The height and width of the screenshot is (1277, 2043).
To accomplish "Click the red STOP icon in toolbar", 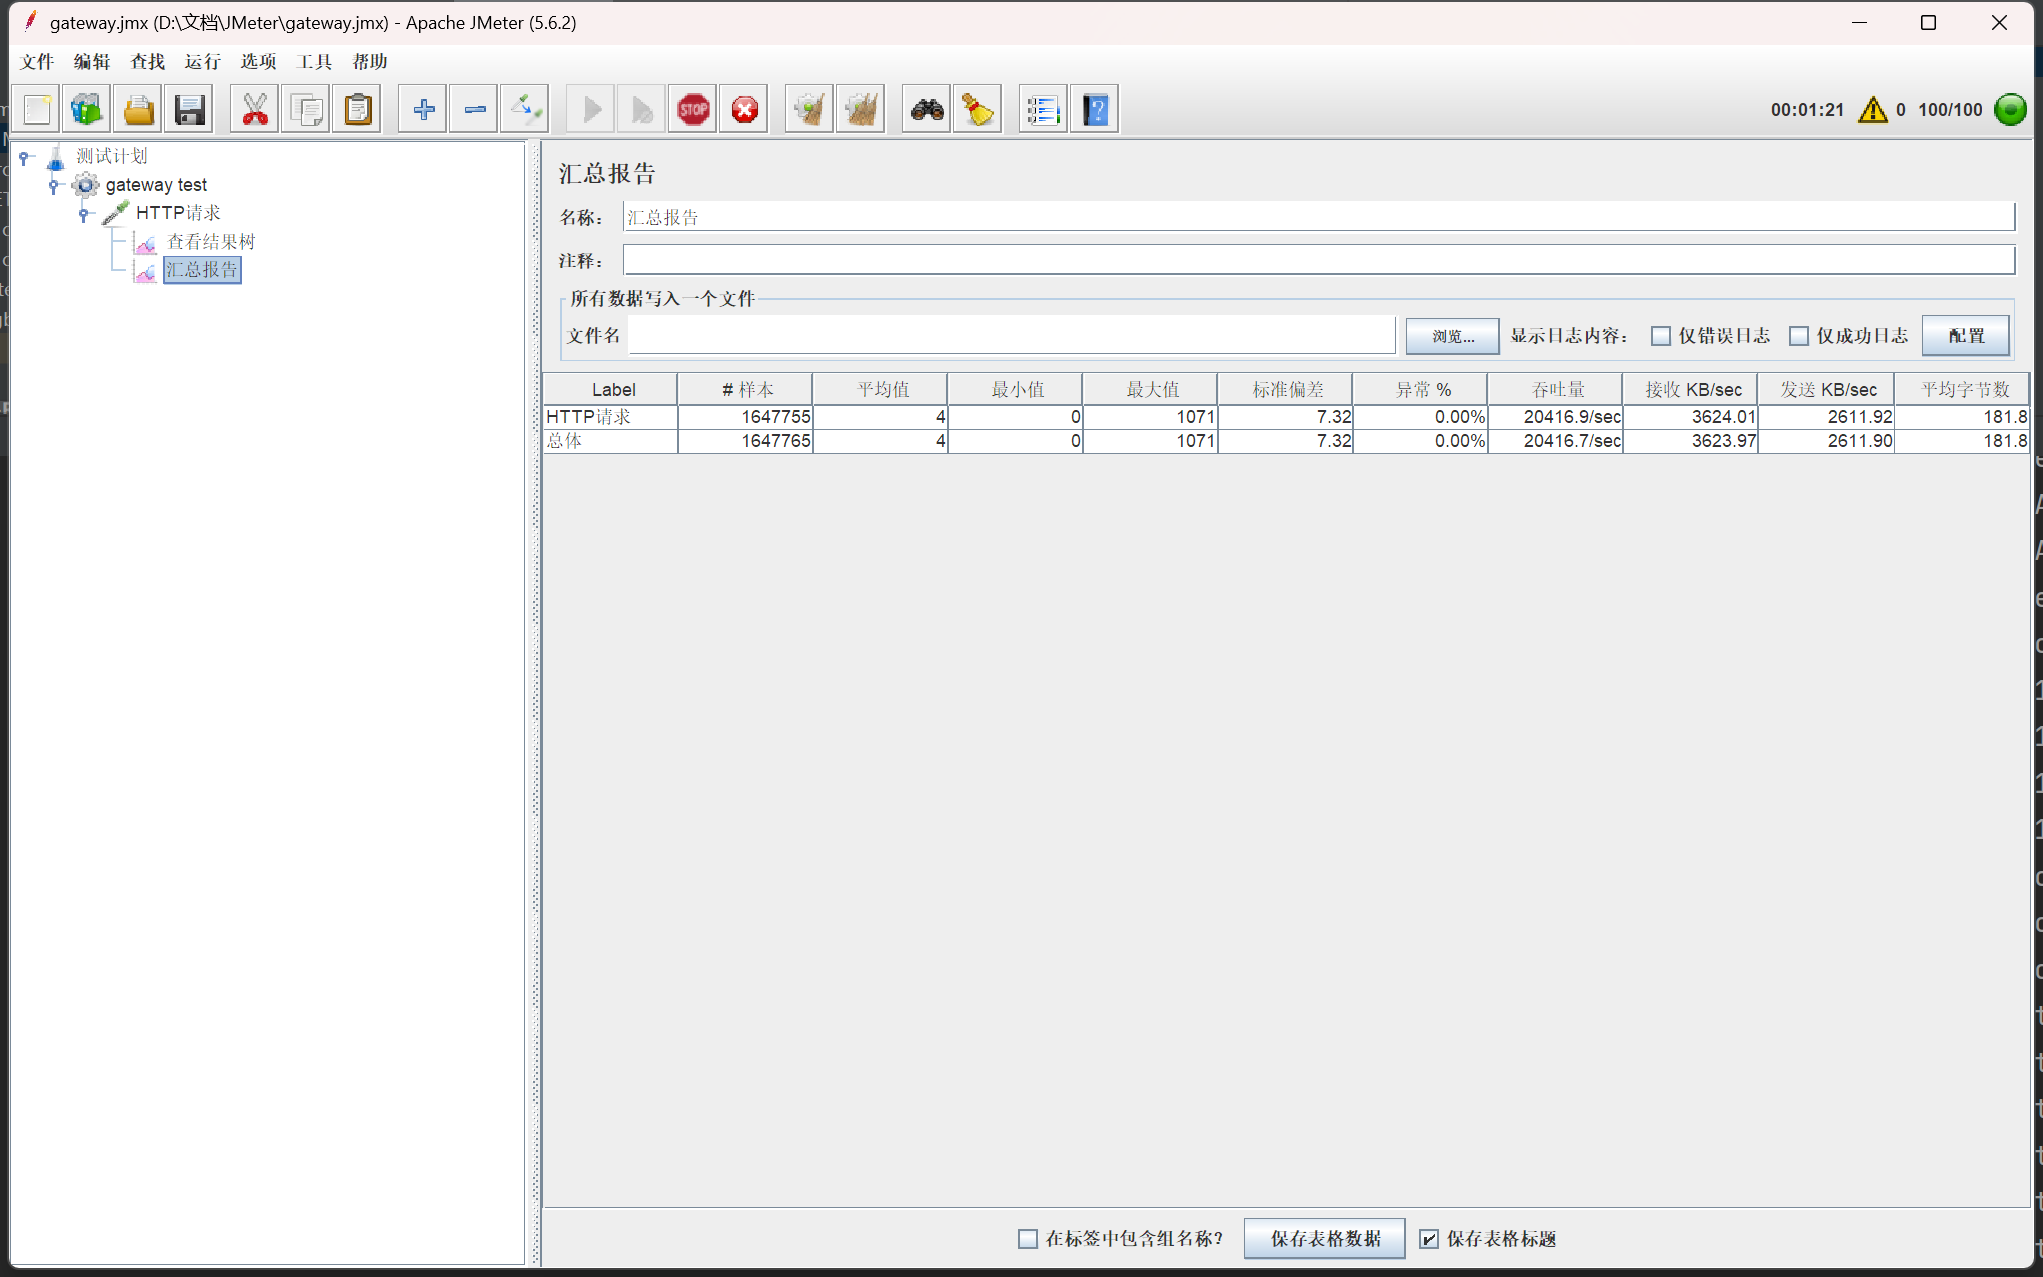I will (x=693, y=109).
